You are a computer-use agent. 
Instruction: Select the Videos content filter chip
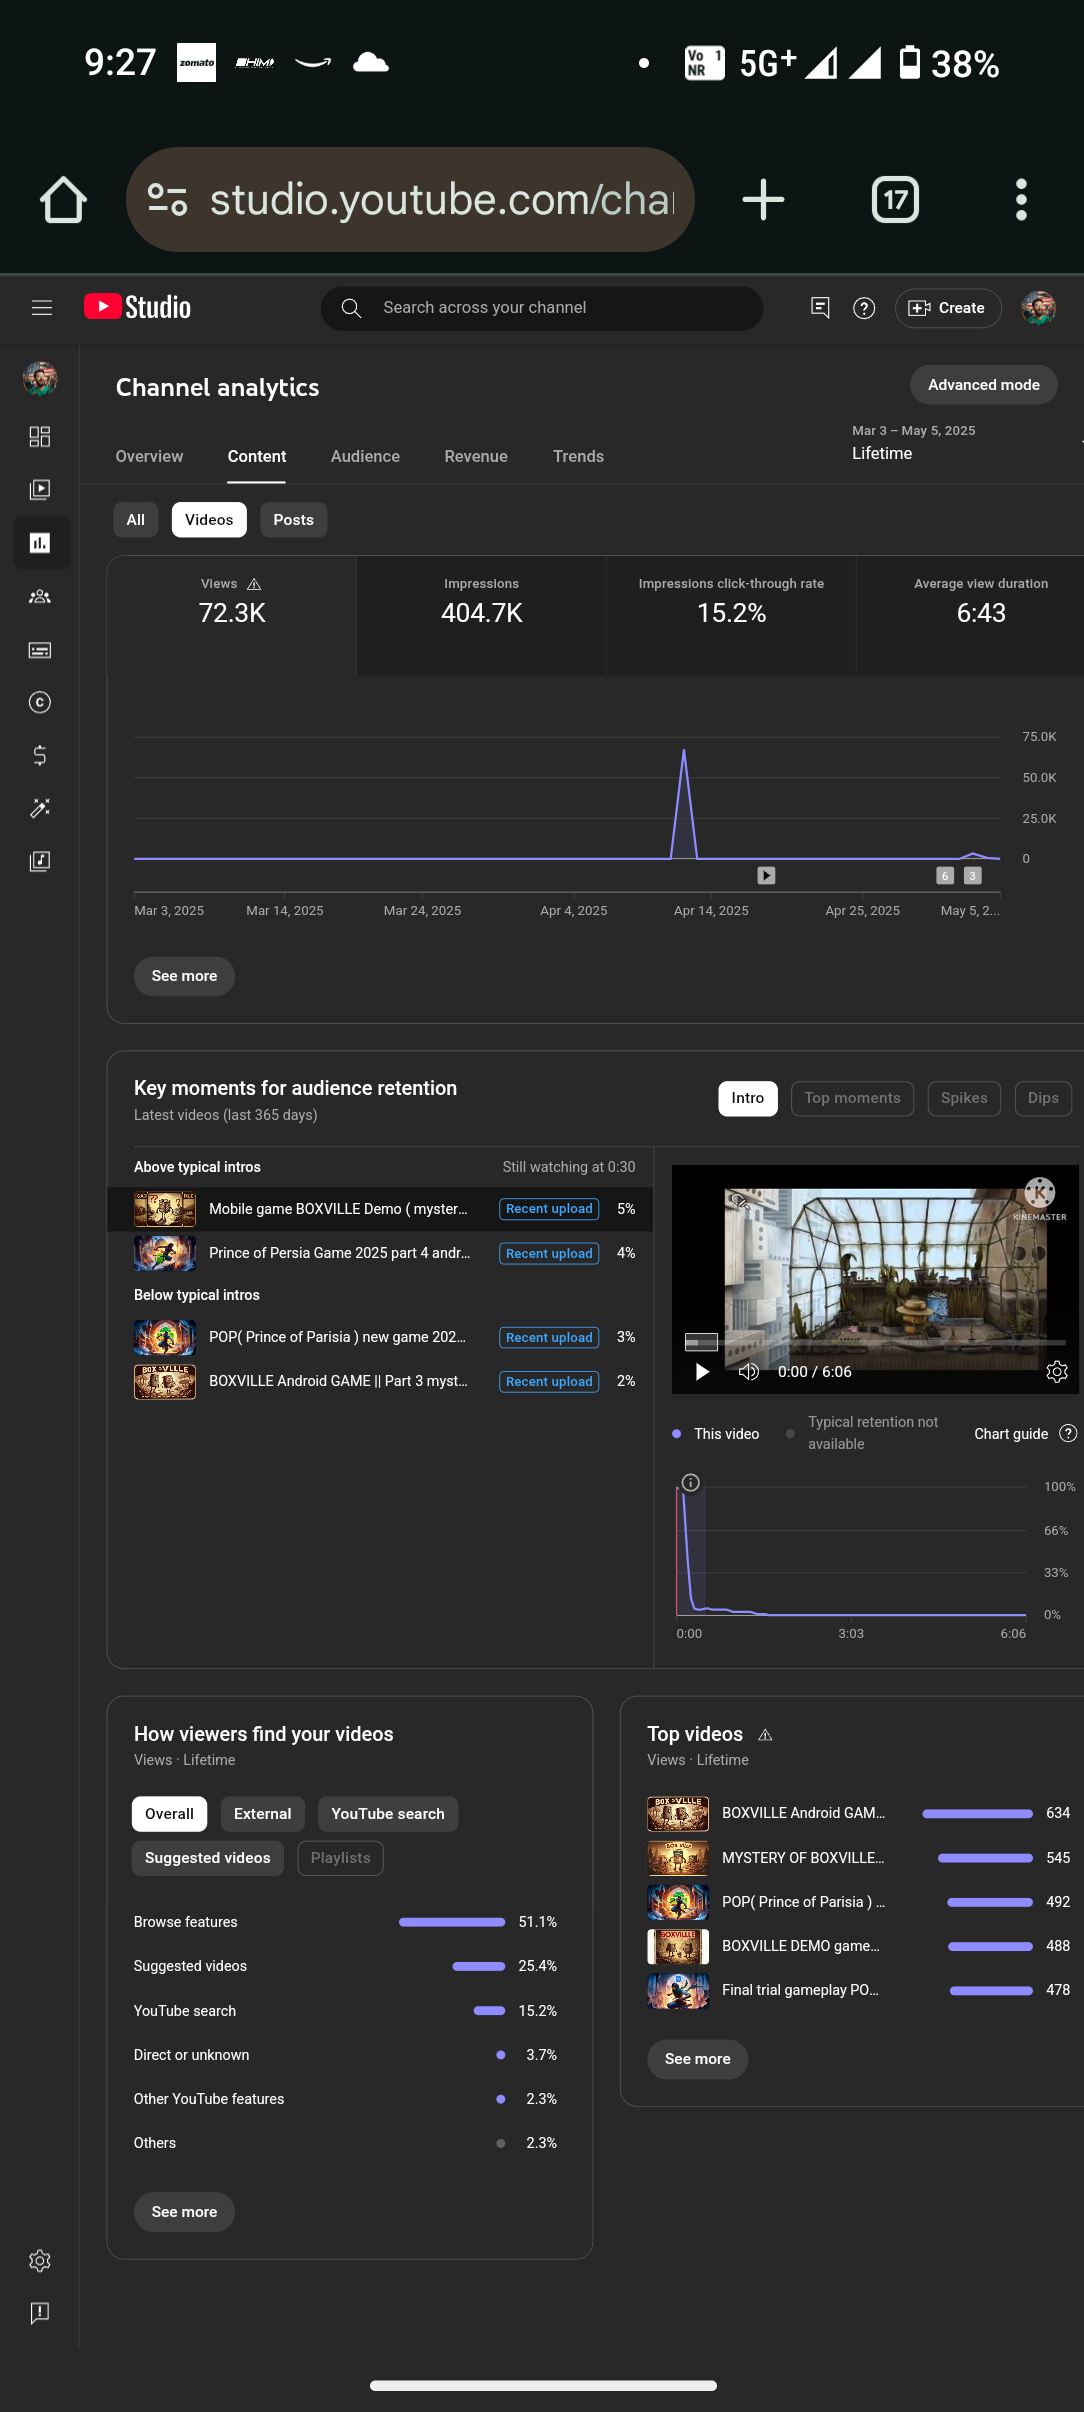coord(209,520)
